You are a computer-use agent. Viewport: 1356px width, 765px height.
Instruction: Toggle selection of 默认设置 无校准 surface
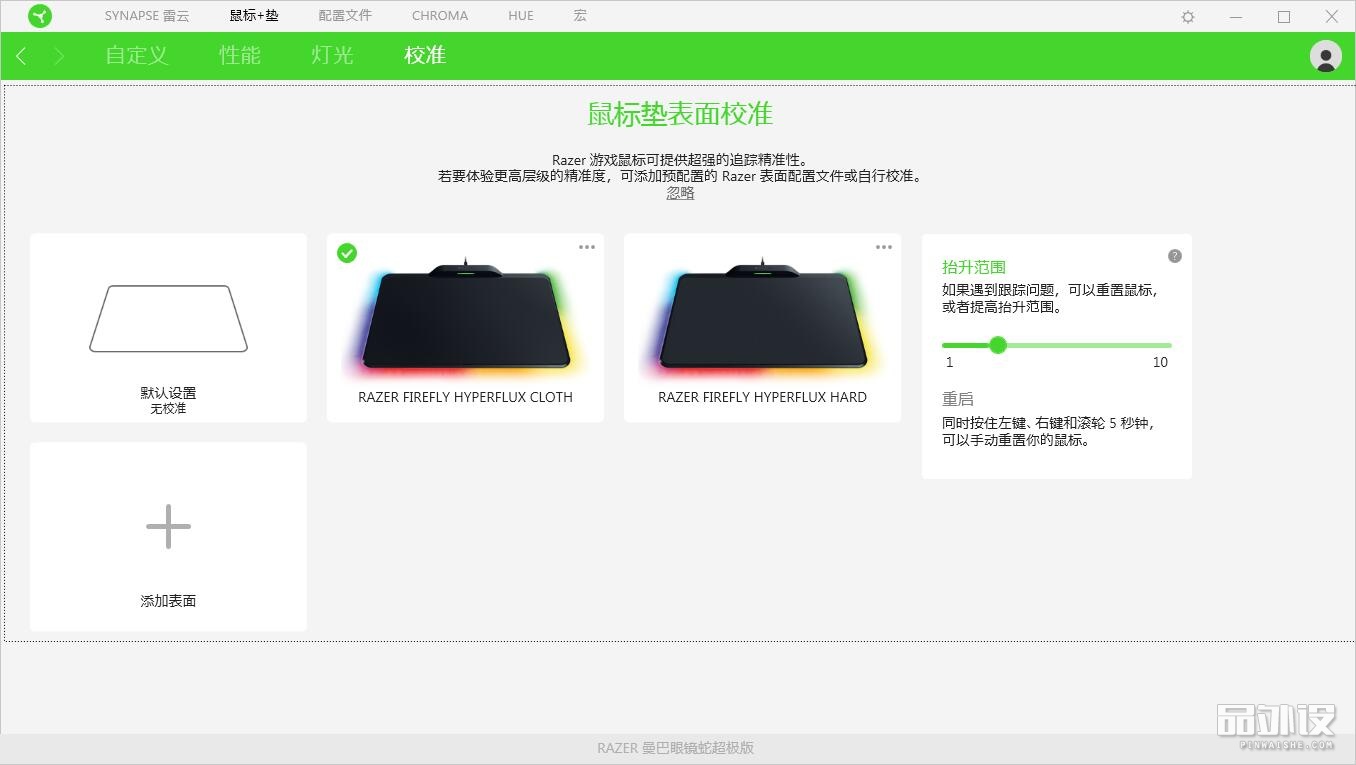tap(167, 327)
